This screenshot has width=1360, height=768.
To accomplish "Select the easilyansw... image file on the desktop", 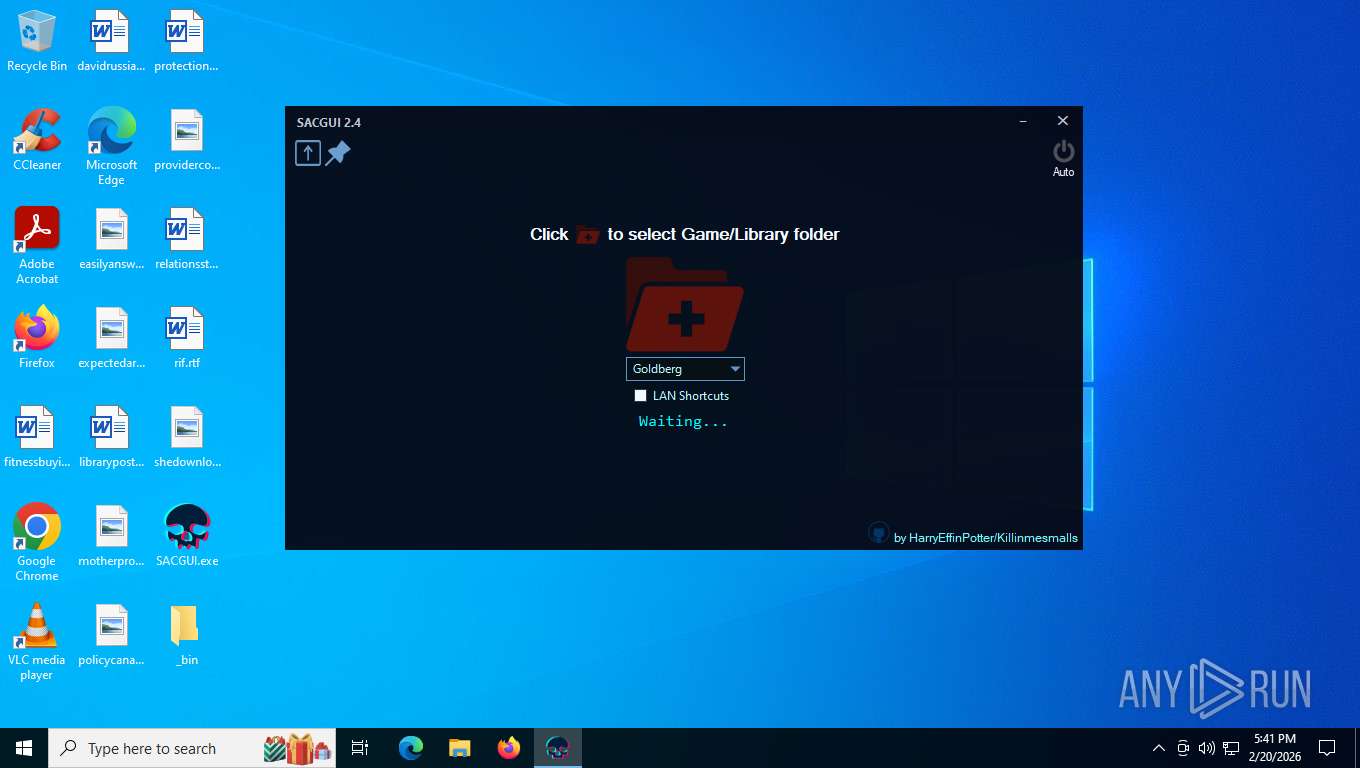I will pos(111,239).
